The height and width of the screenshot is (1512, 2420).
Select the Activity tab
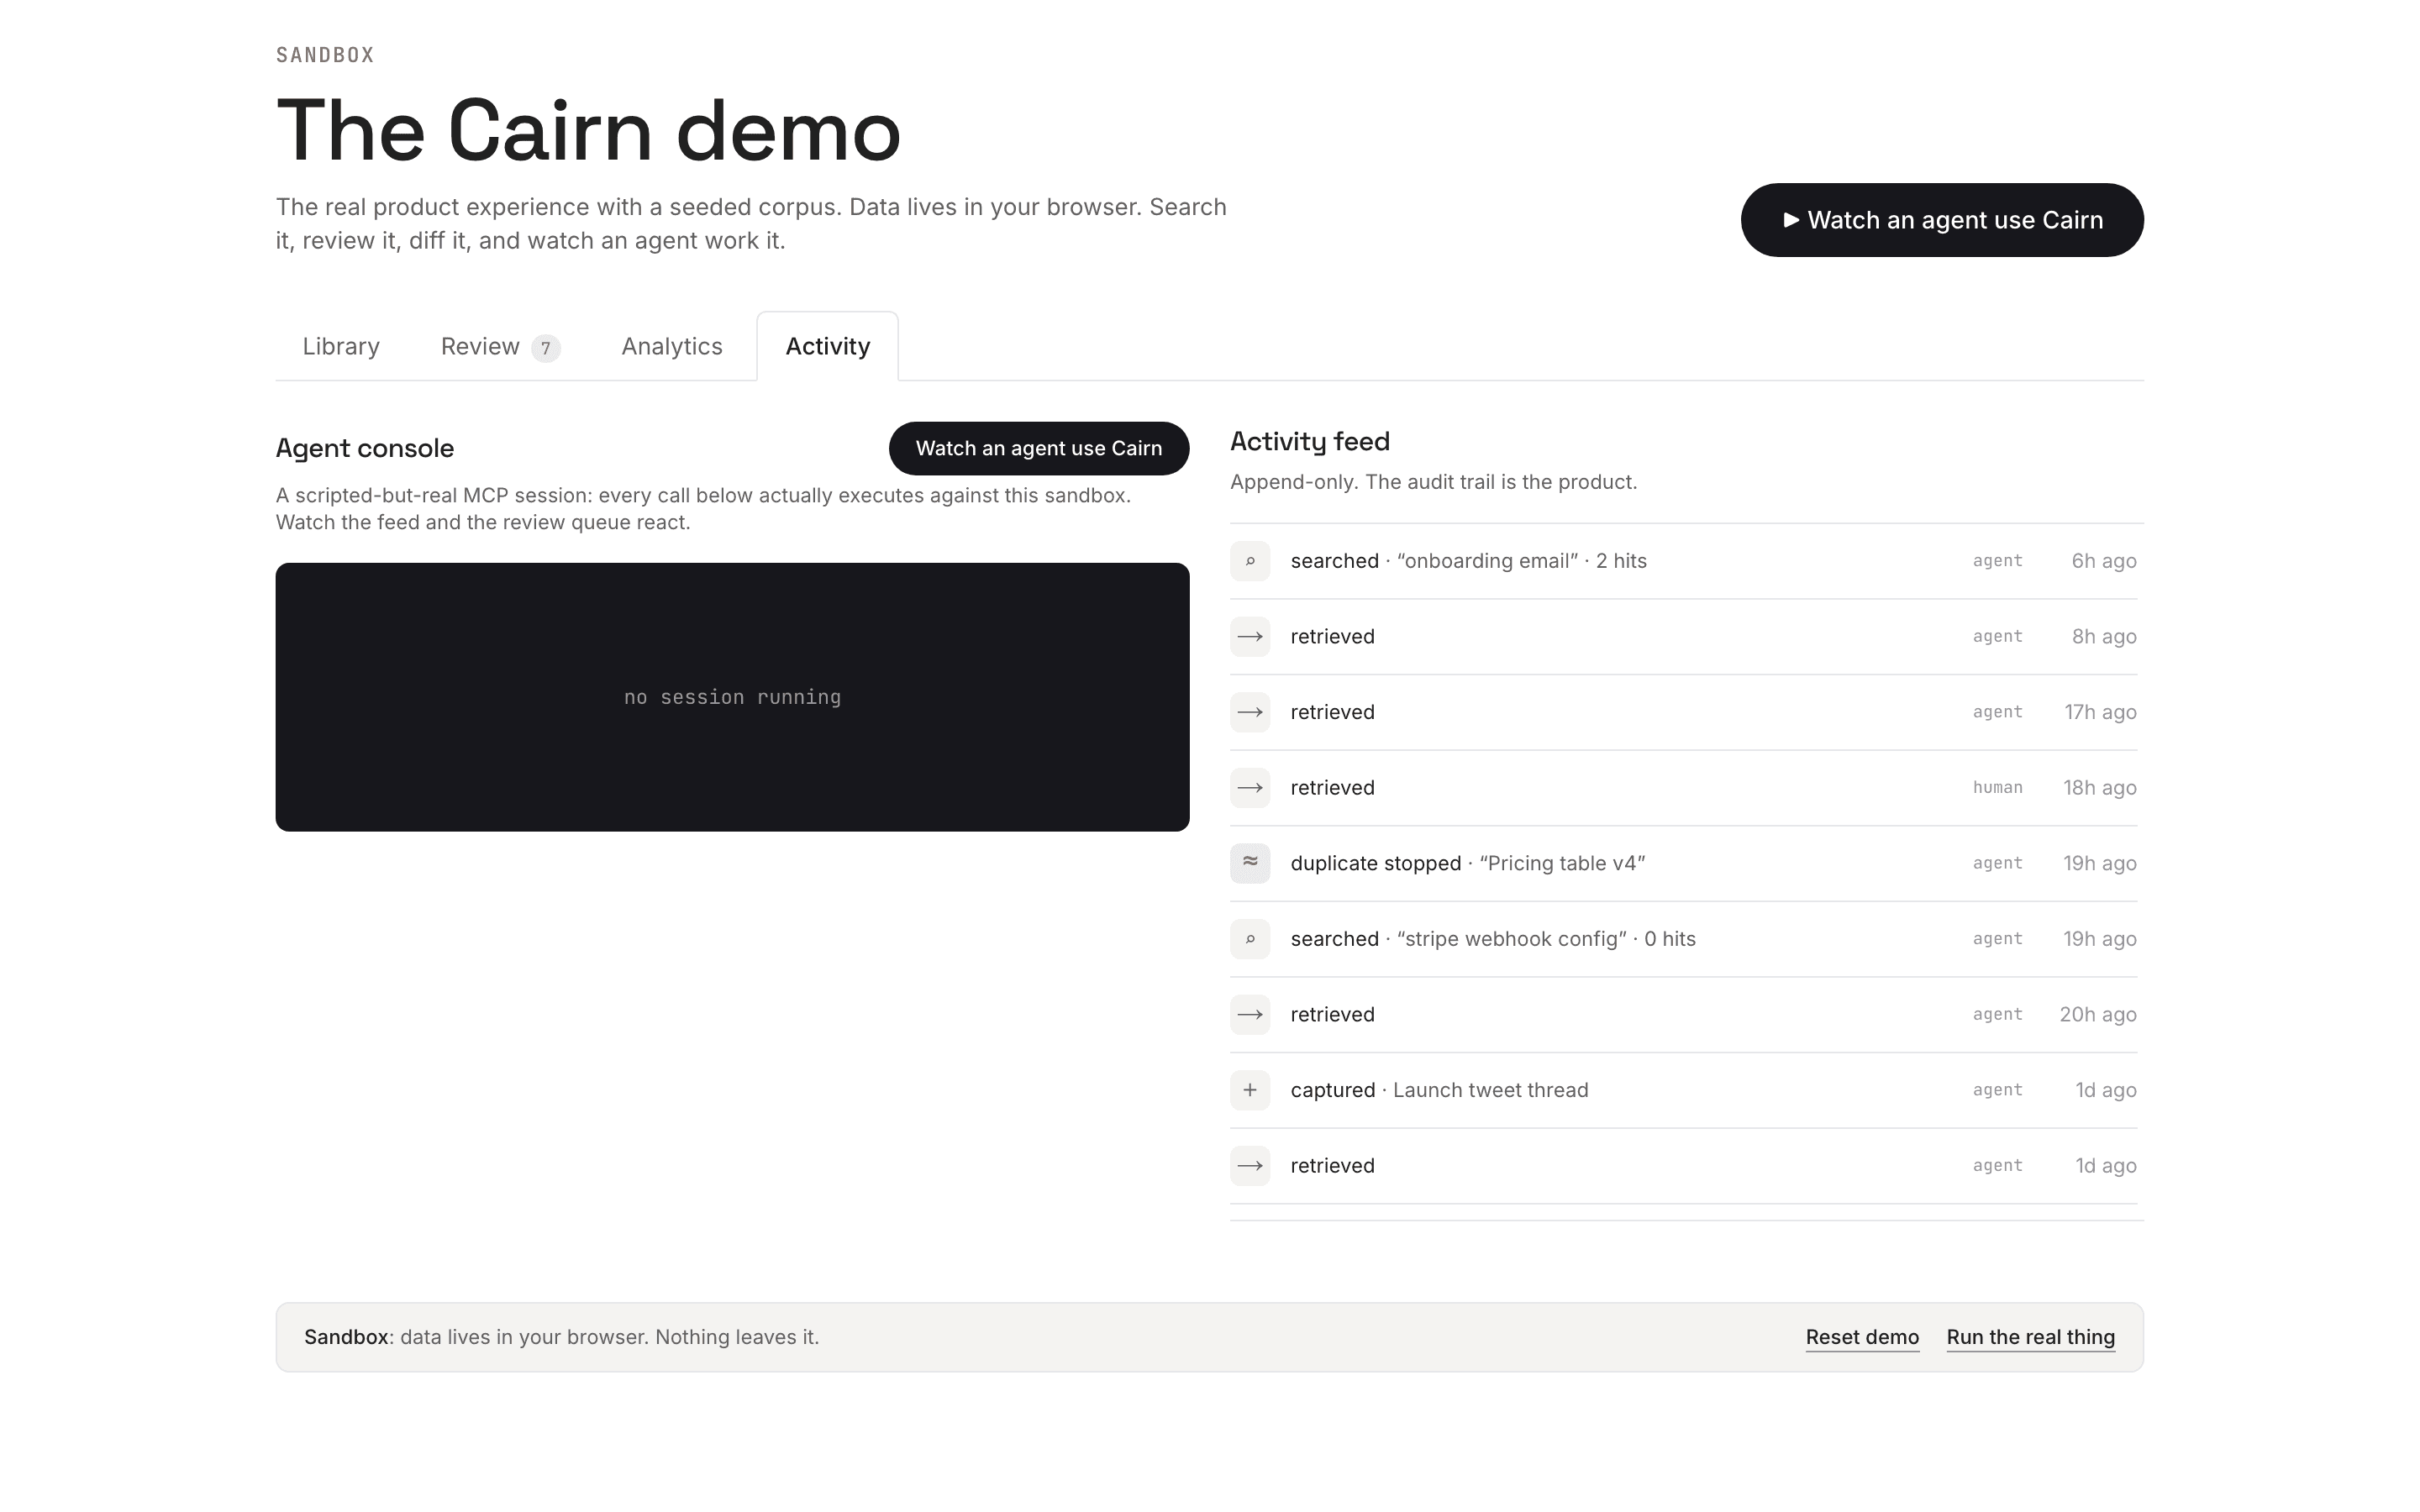tap(827, 346)
